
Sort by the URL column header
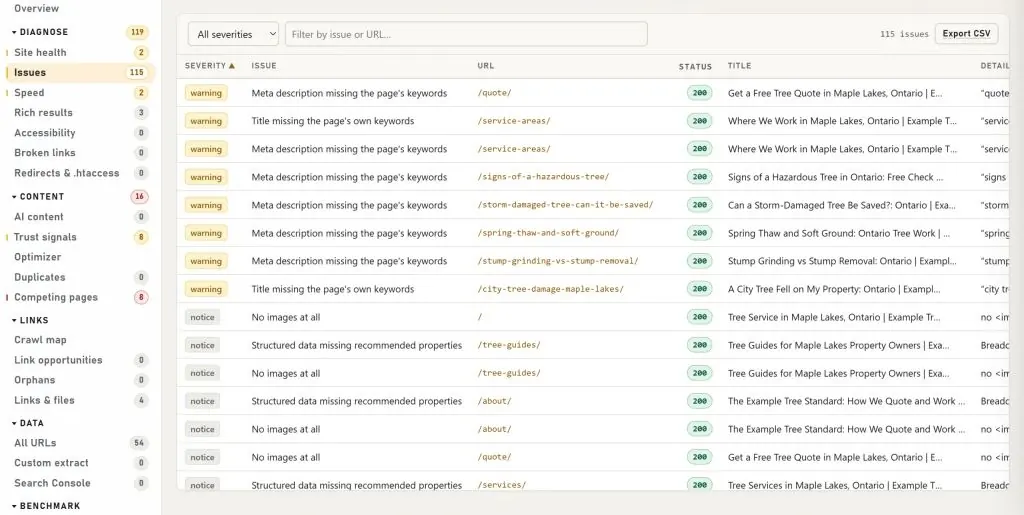coord(486,66)
